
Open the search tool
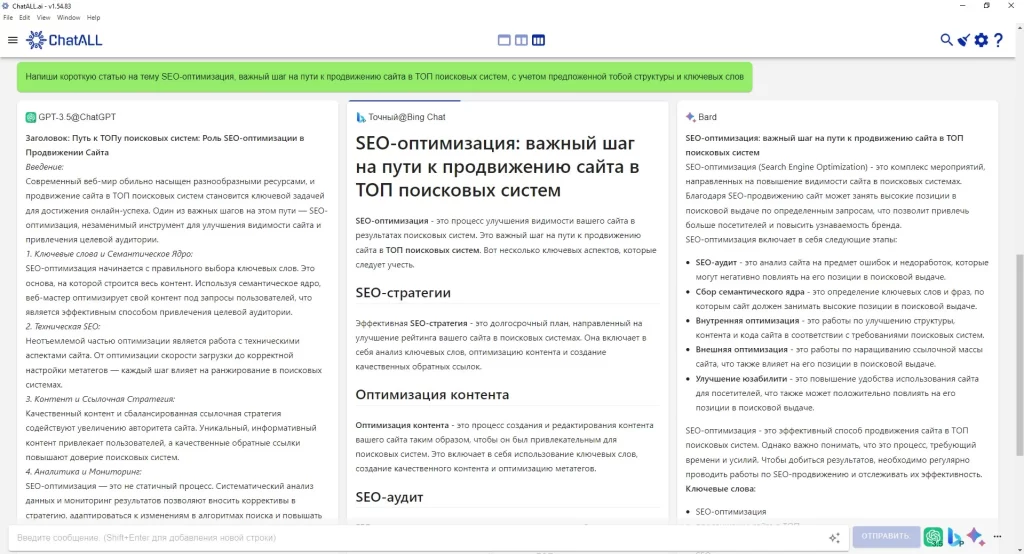(946, 40)
